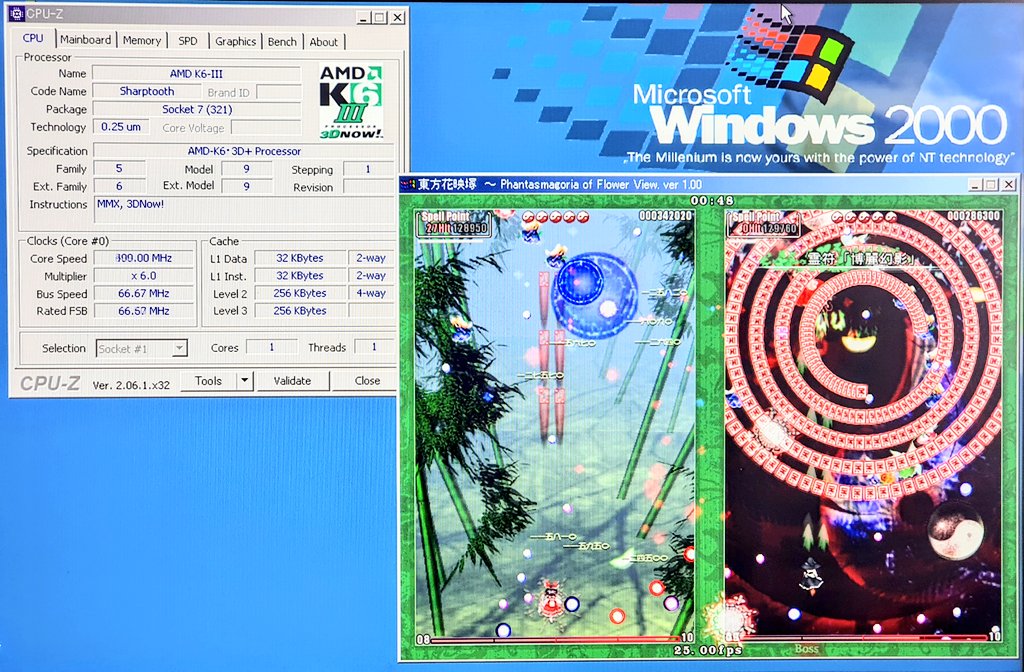Minimize the Phantasmagoria of Flower View window
The height and width of the screenshot is (672, 1024).
[x=976, y=185]
